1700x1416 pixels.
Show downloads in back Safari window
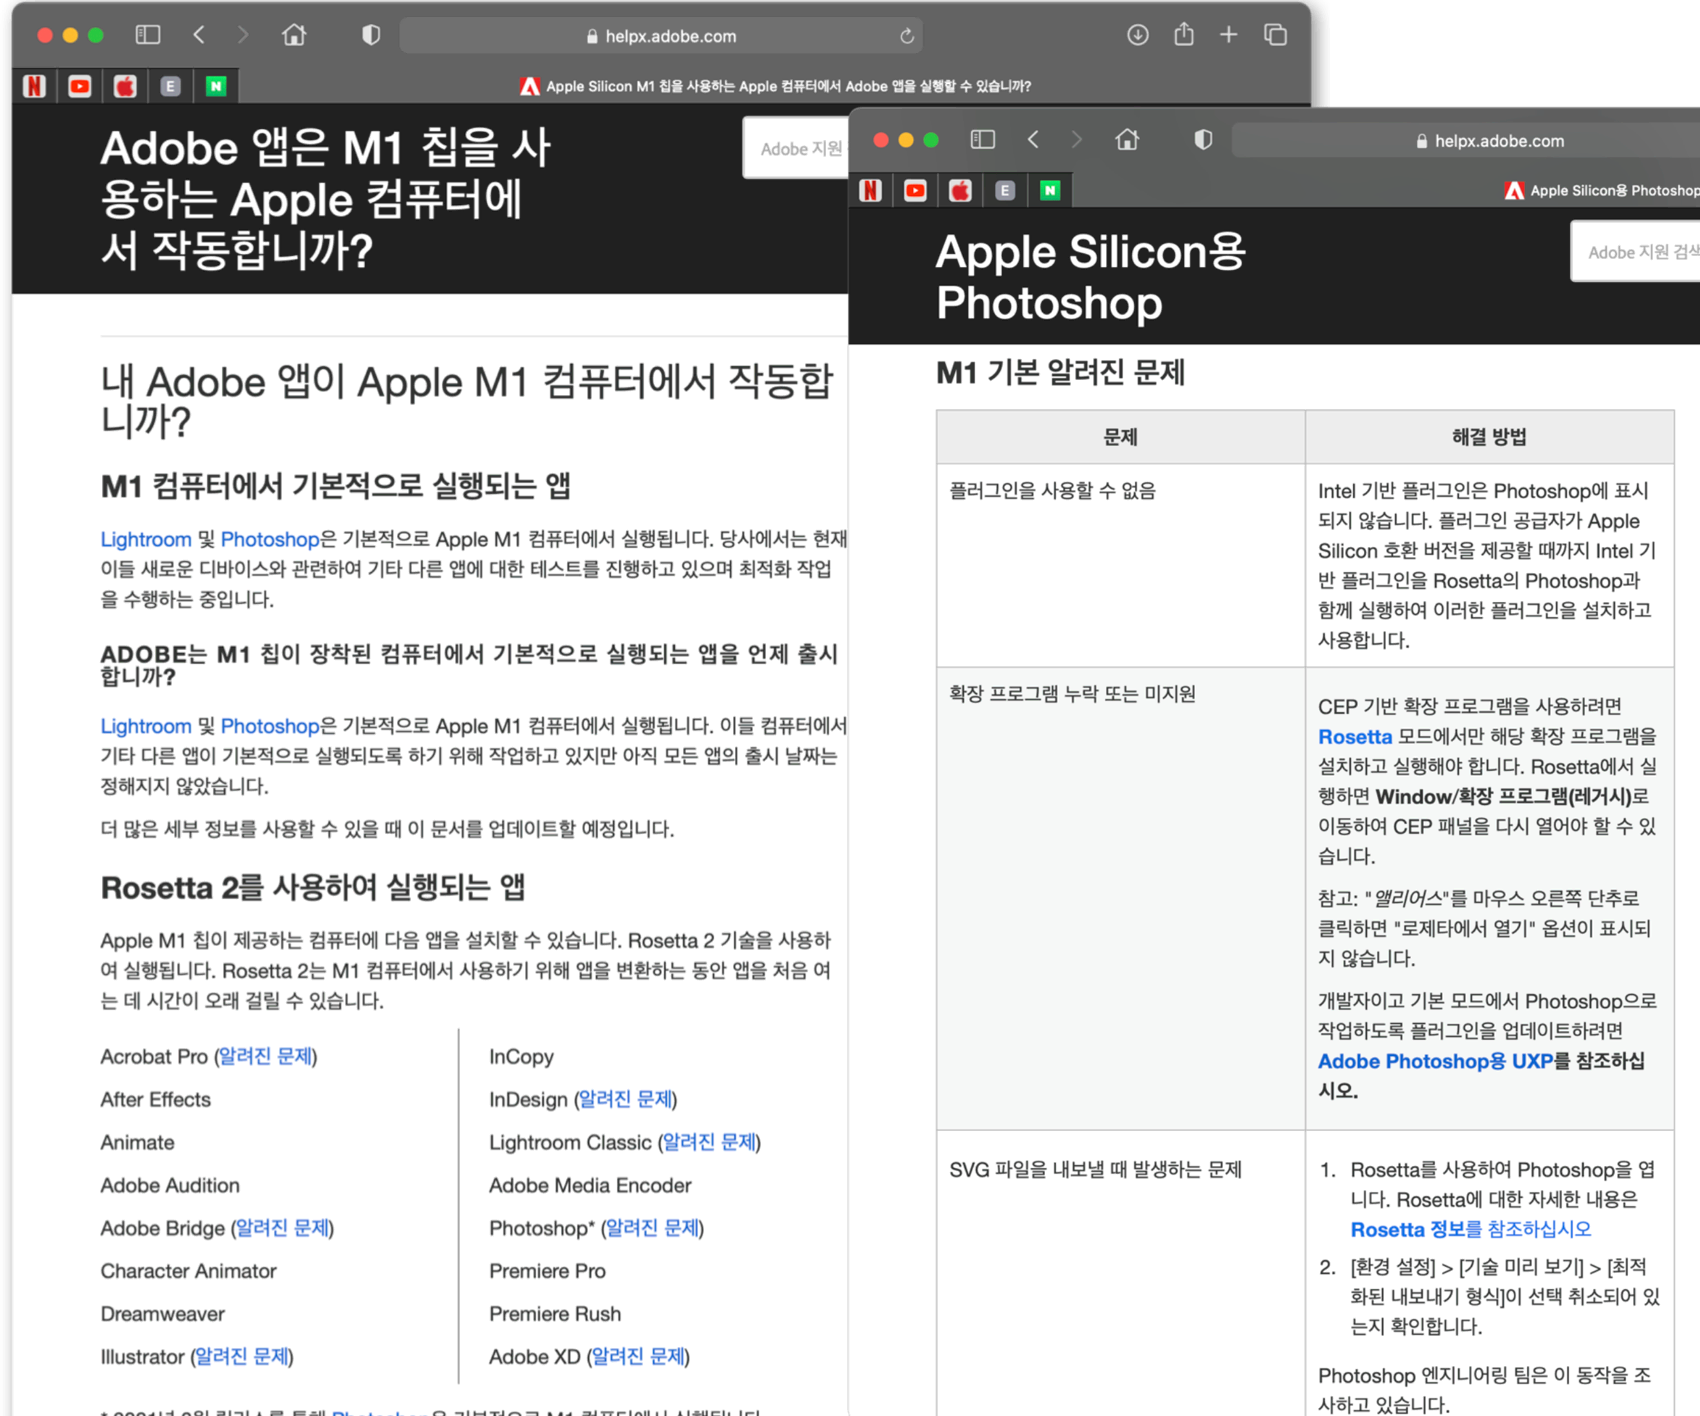click(1137, 35)
